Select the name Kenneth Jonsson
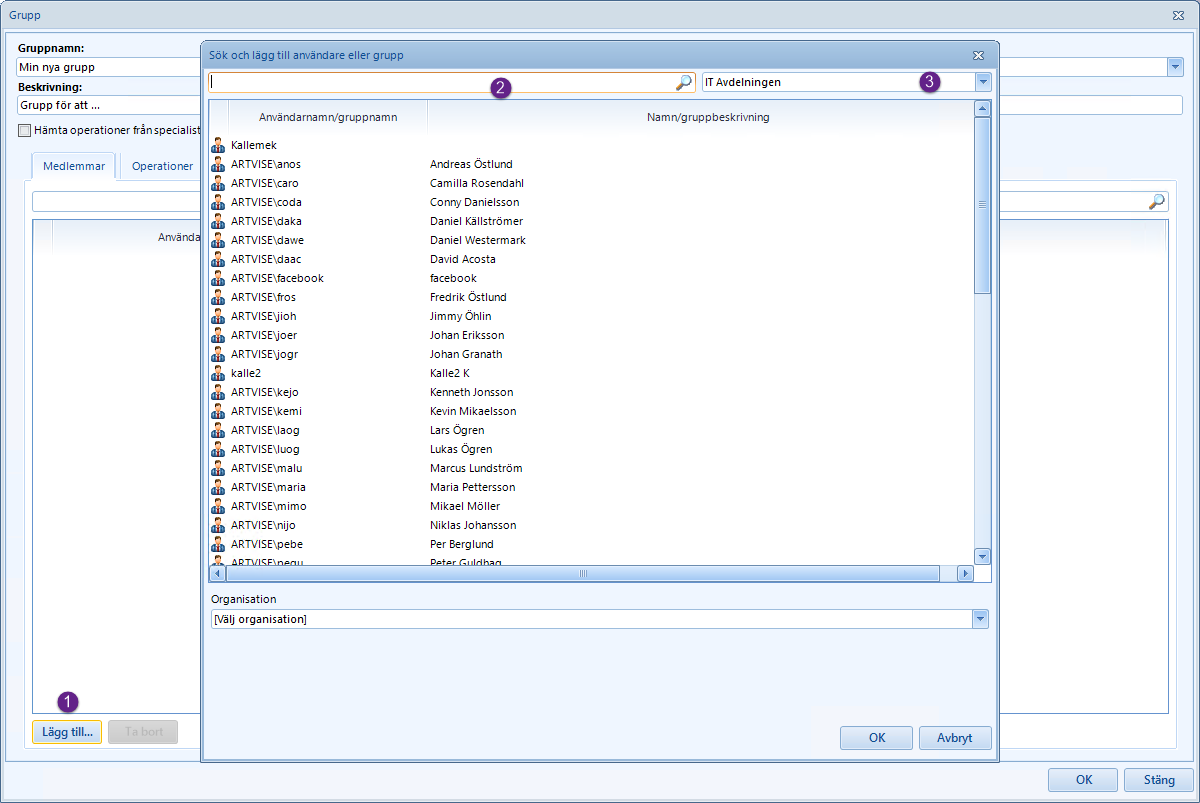Image resolution: width=1200 pixels, height=803 pixels. pyautogui.click(x=470, y=393)
